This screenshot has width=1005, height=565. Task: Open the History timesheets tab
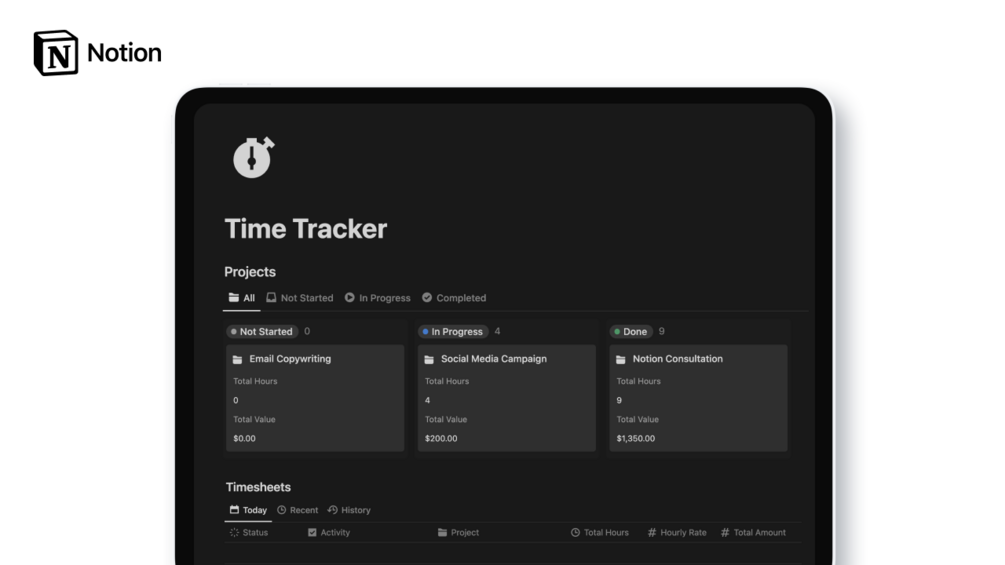coord(349,510)
